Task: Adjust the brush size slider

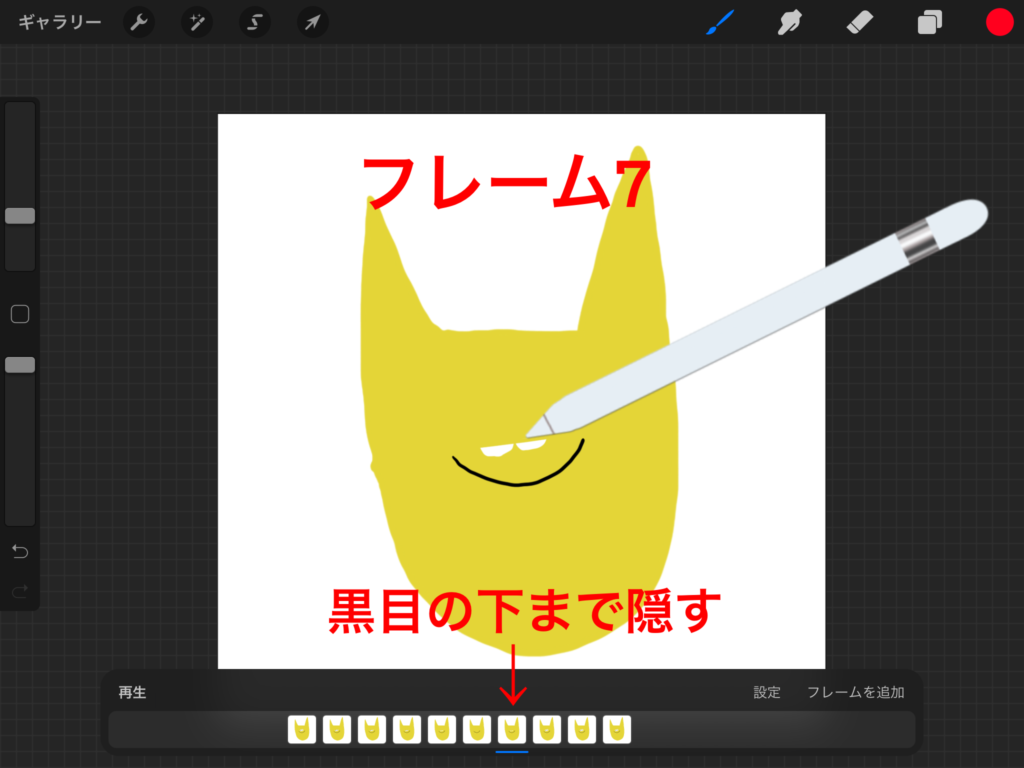Action: (19, 215)
